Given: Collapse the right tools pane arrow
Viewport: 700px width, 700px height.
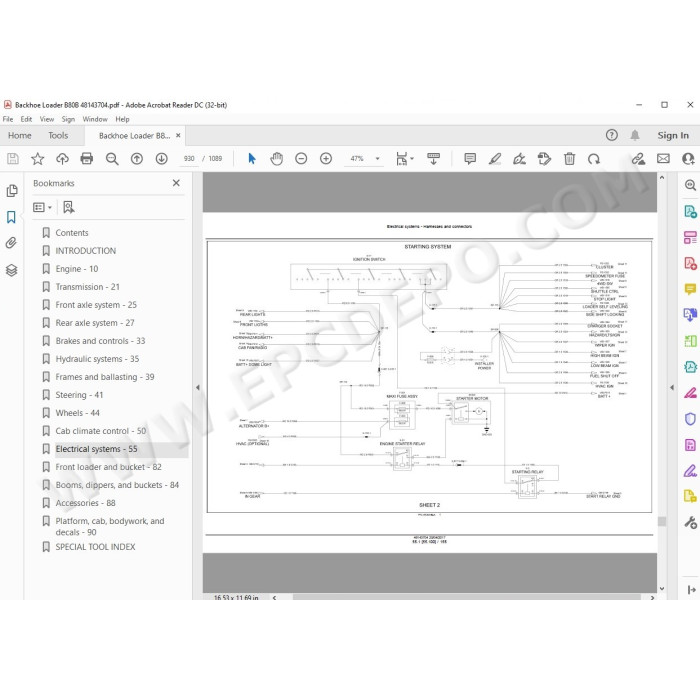Looking at the screenshot, I should tap(672, 388).
